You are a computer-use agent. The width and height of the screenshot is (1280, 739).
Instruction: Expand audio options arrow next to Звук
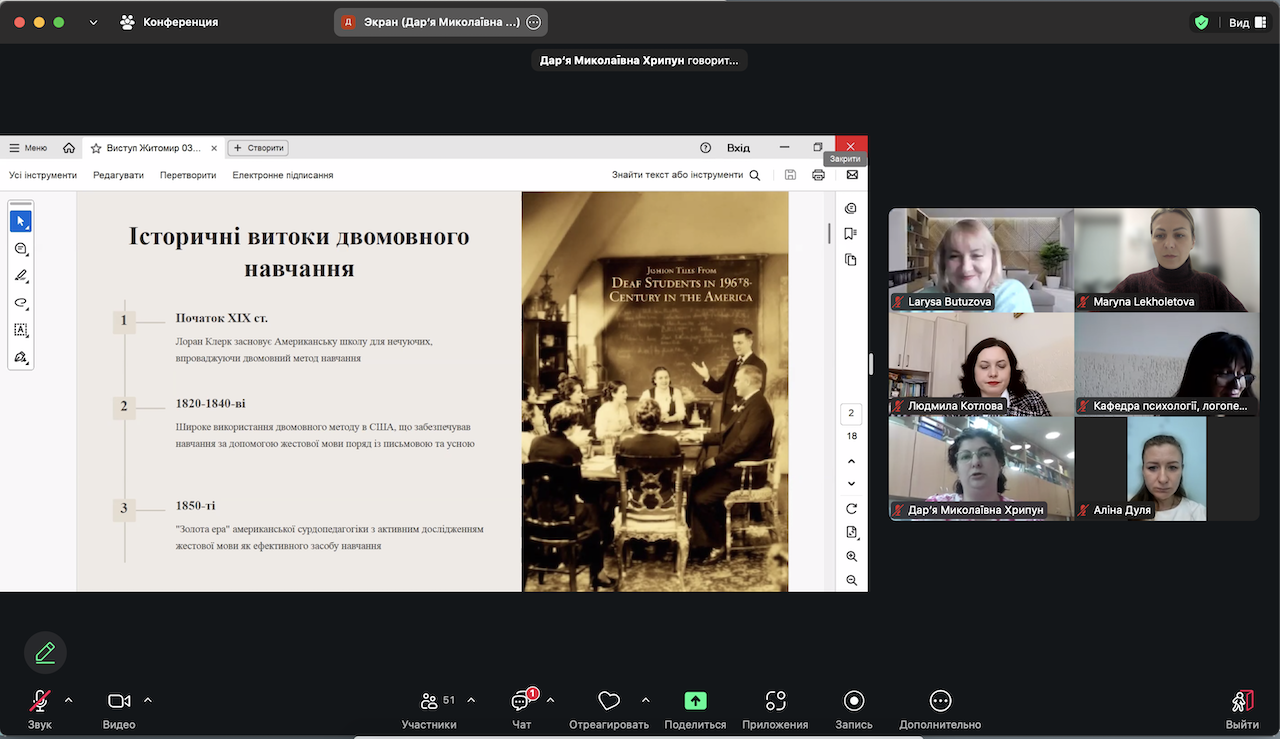pyautogui.click(x=68, y=700)
